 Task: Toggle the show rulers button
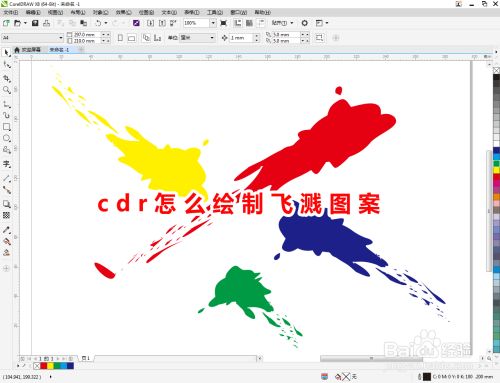(238, 23)
